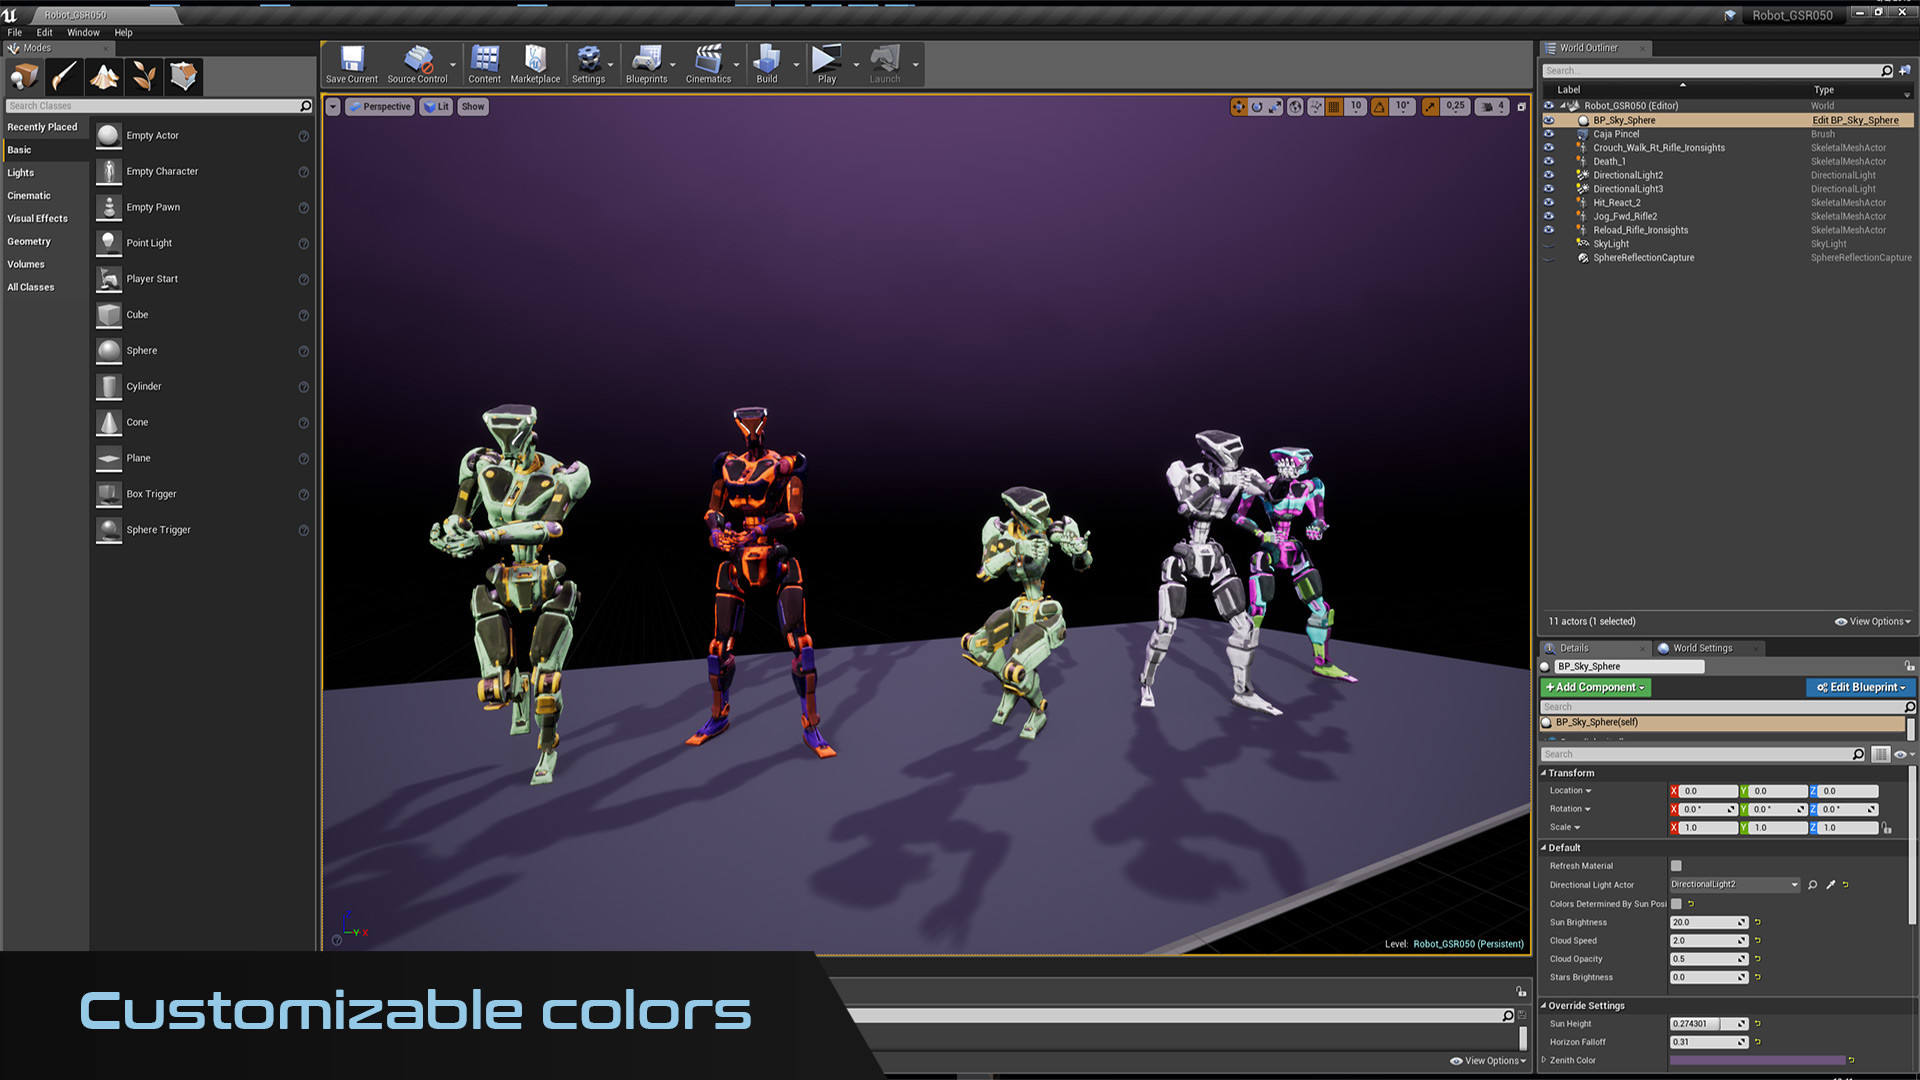Open the Directional Light Actor dropdown
The image size is (1920, 1080).
pos(1734,885)
